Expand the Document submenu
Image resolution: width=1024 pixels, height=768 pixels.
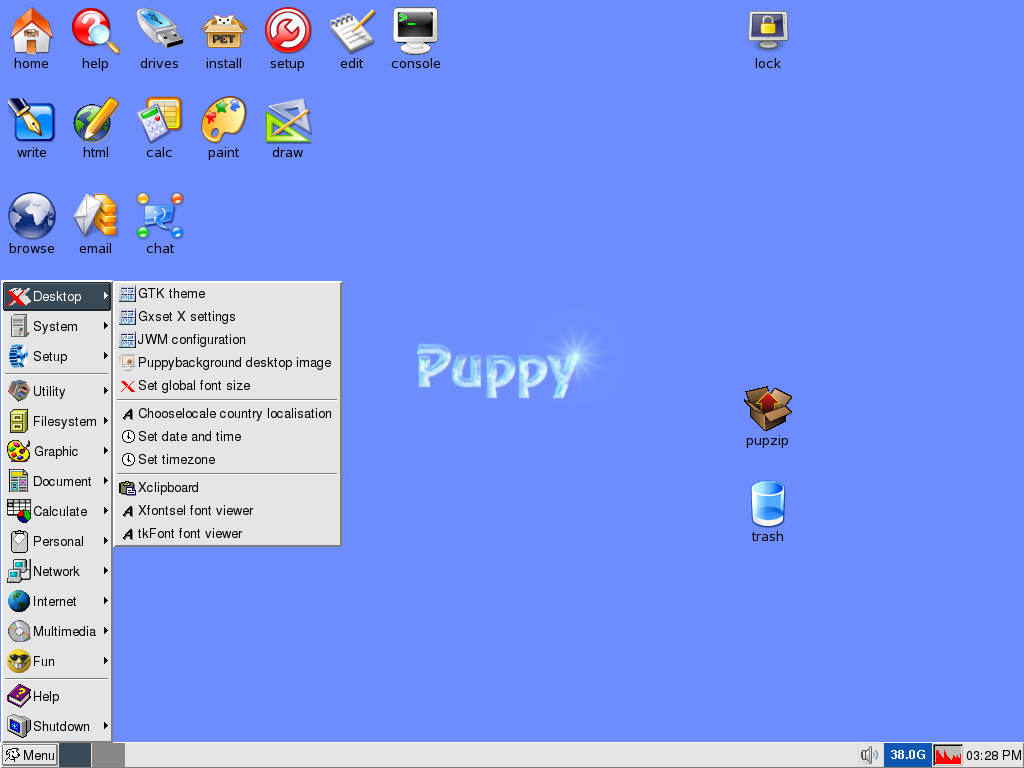click(57, 481)
